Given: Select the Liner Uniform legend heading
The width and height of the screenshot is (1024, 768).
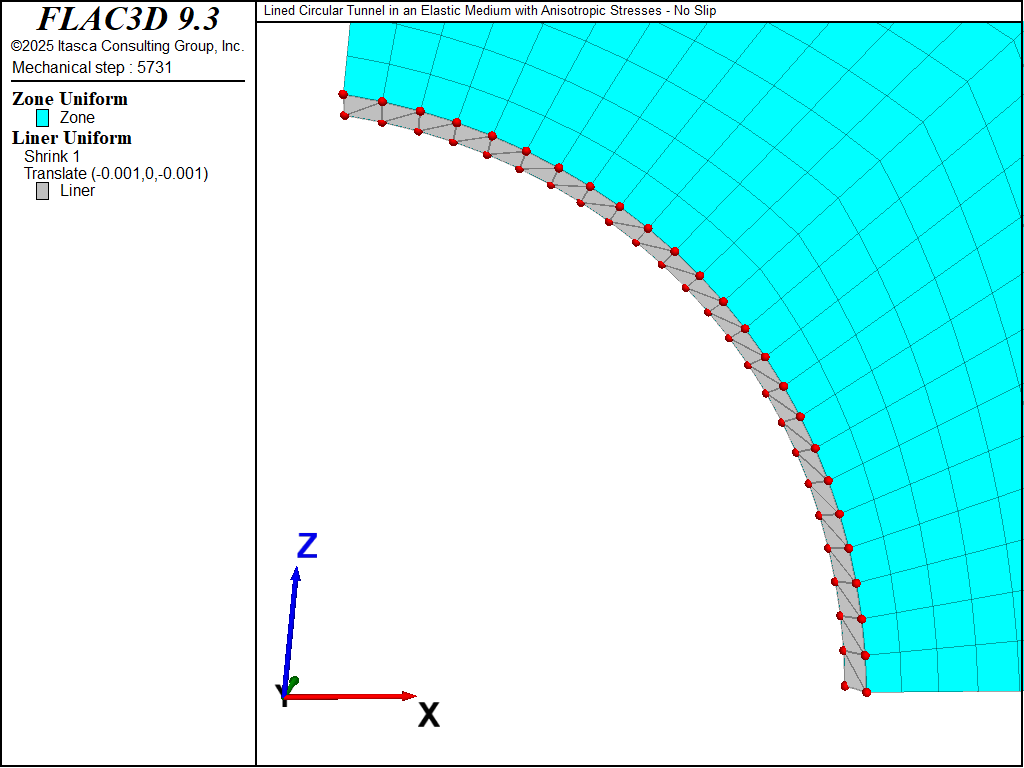Looking at the screenshot, I should 72,138.
